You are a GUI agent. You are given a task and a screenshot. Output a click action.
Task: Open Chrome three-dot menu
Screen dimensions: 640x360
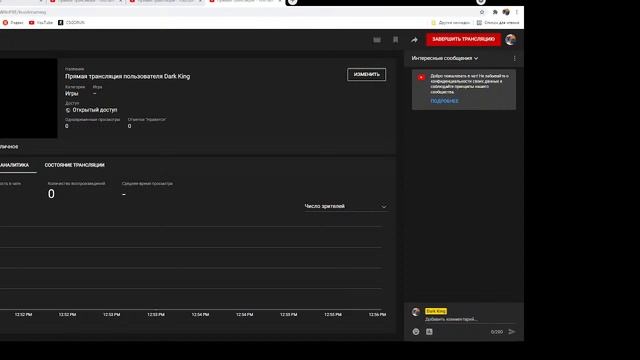pos(517,12)
